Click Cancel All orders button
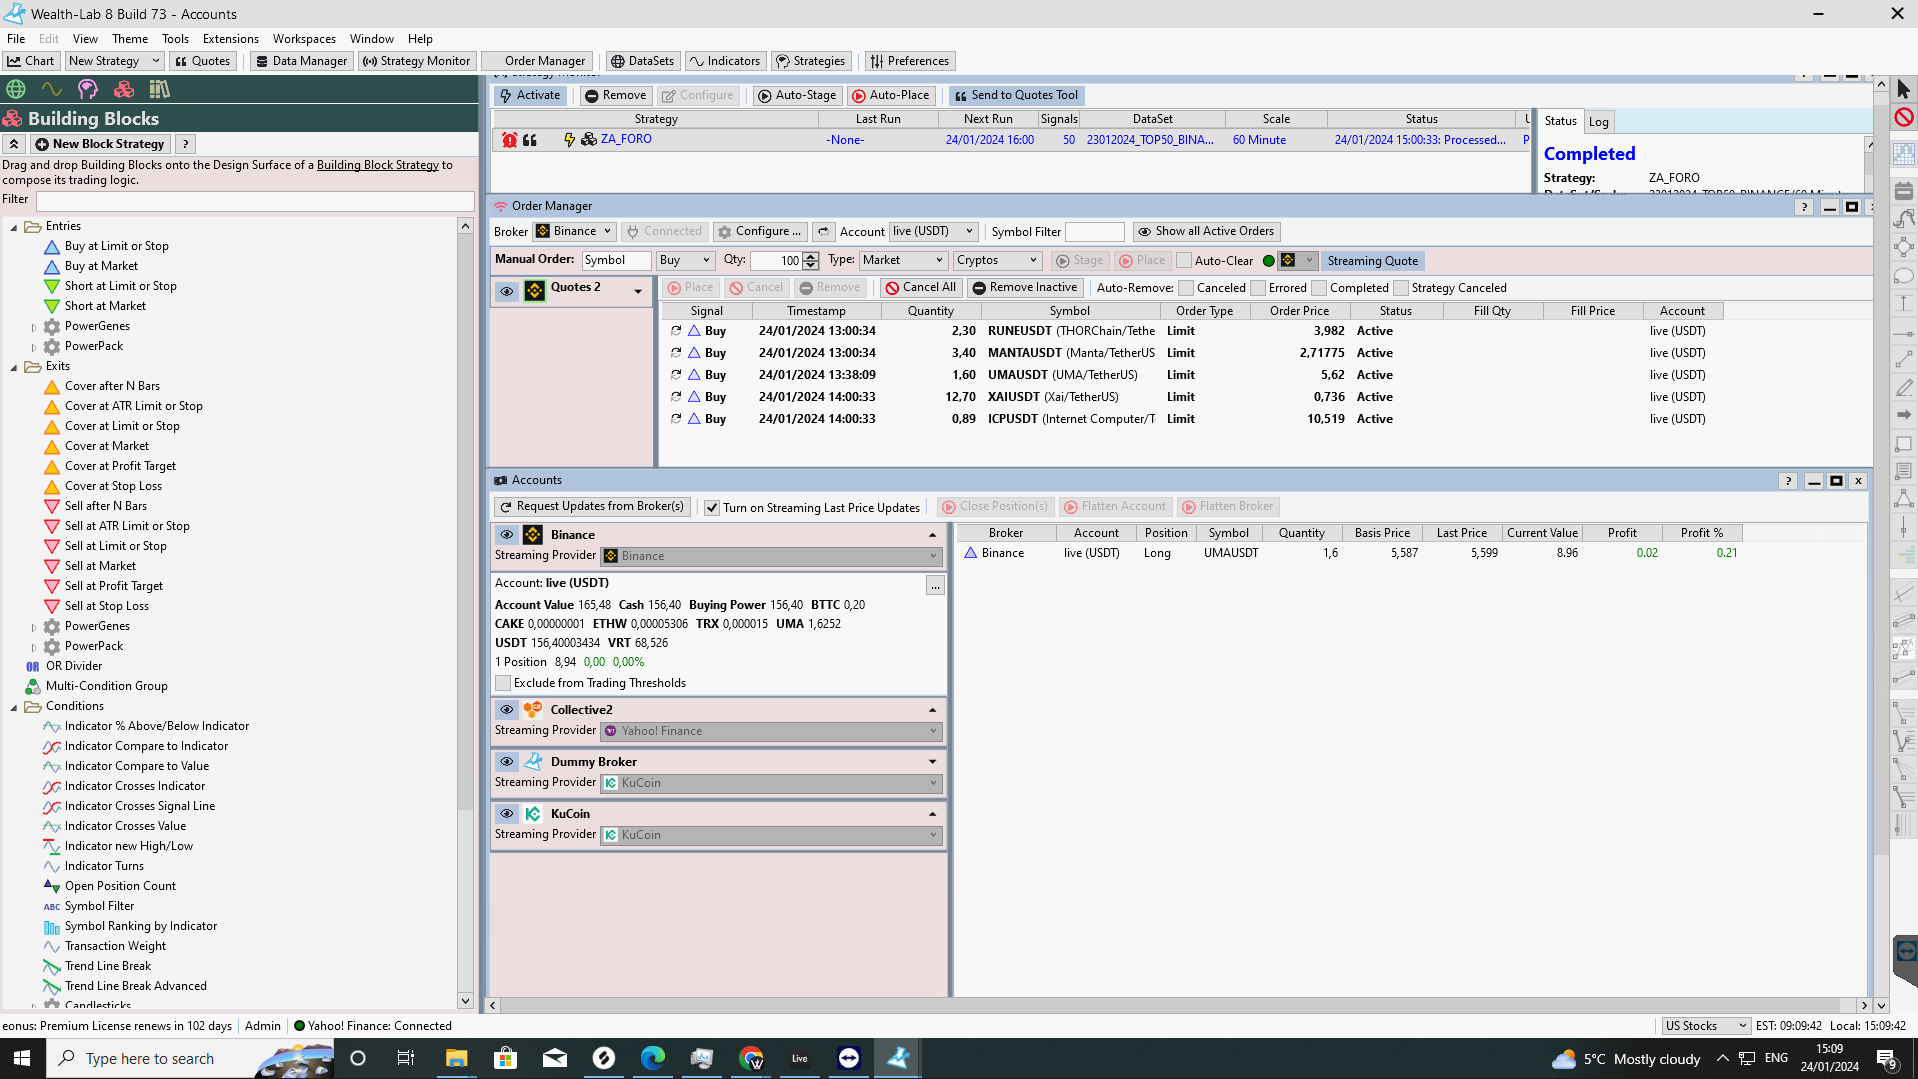Screen dimensions: 1918x1079 [920, 288]
